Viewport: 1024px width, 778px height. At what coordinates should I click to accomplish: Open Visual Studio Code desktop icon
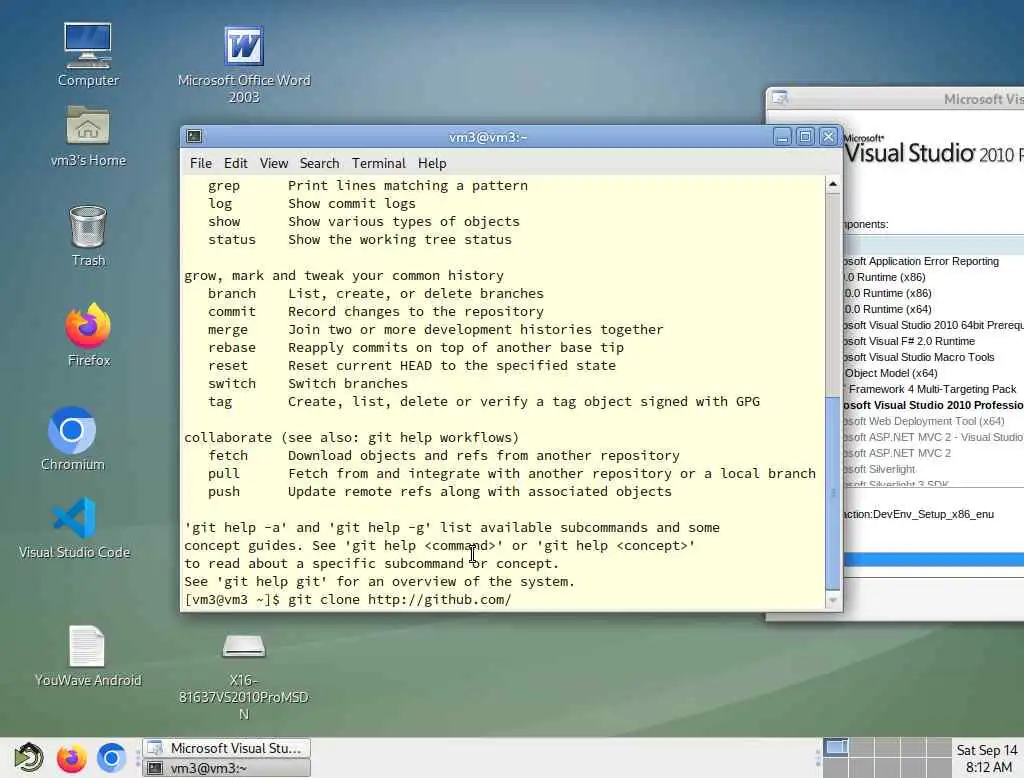(74, 528)
